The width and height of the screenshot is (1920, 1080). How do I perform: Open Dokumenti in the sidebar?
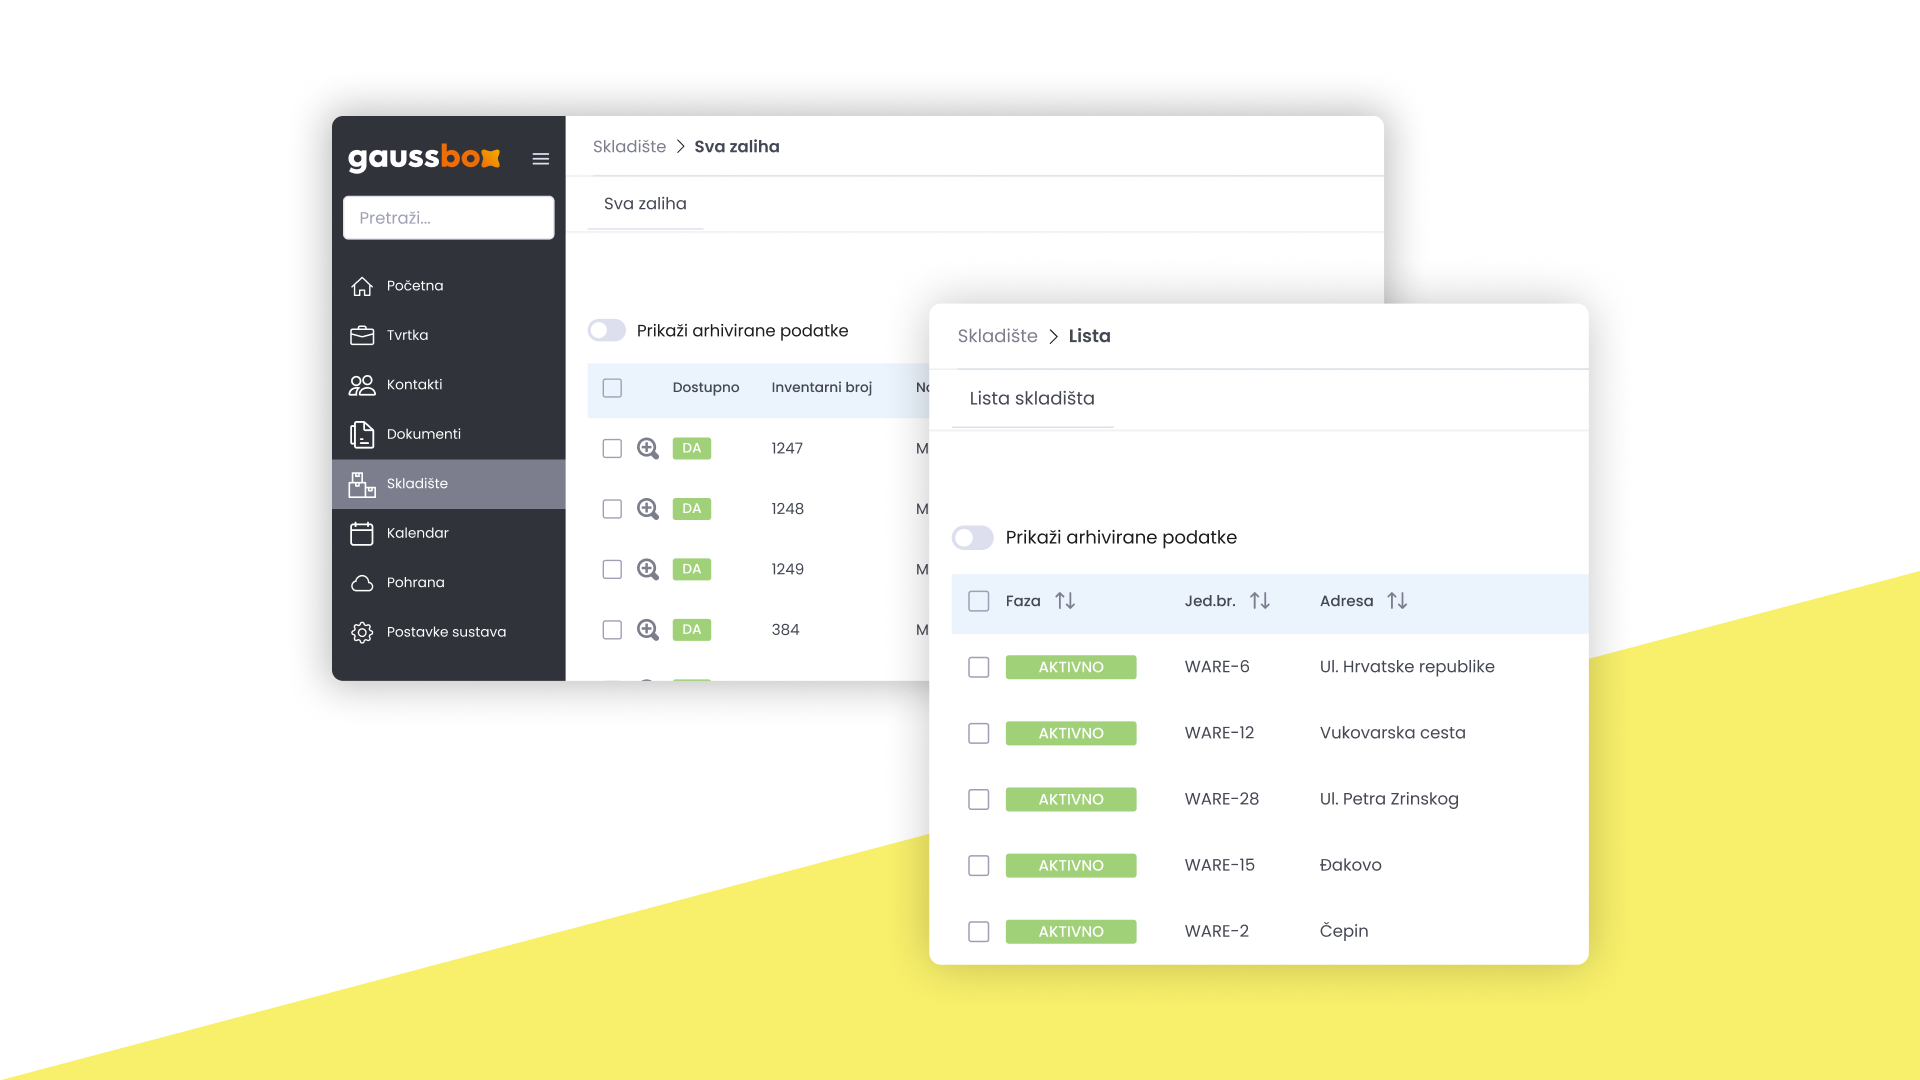tap(449, 434)
